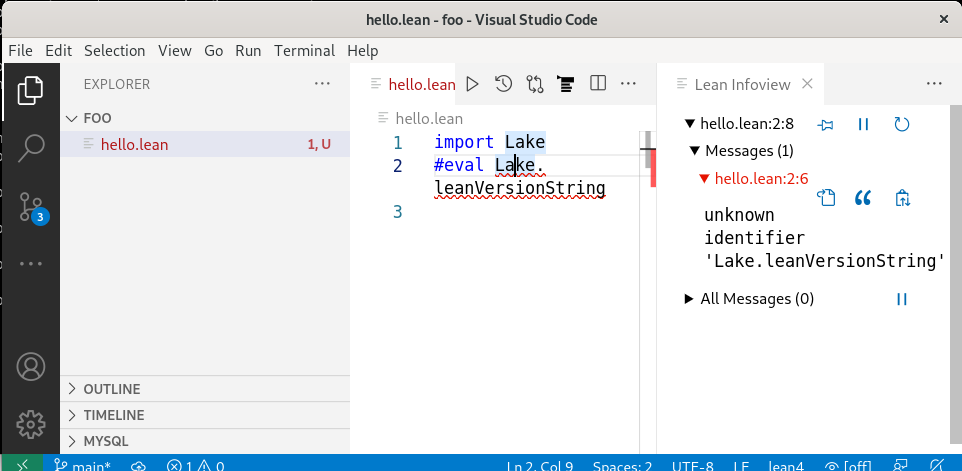Open editor More Actions ellipsis
Screen dimensions: 962x471
628,83
